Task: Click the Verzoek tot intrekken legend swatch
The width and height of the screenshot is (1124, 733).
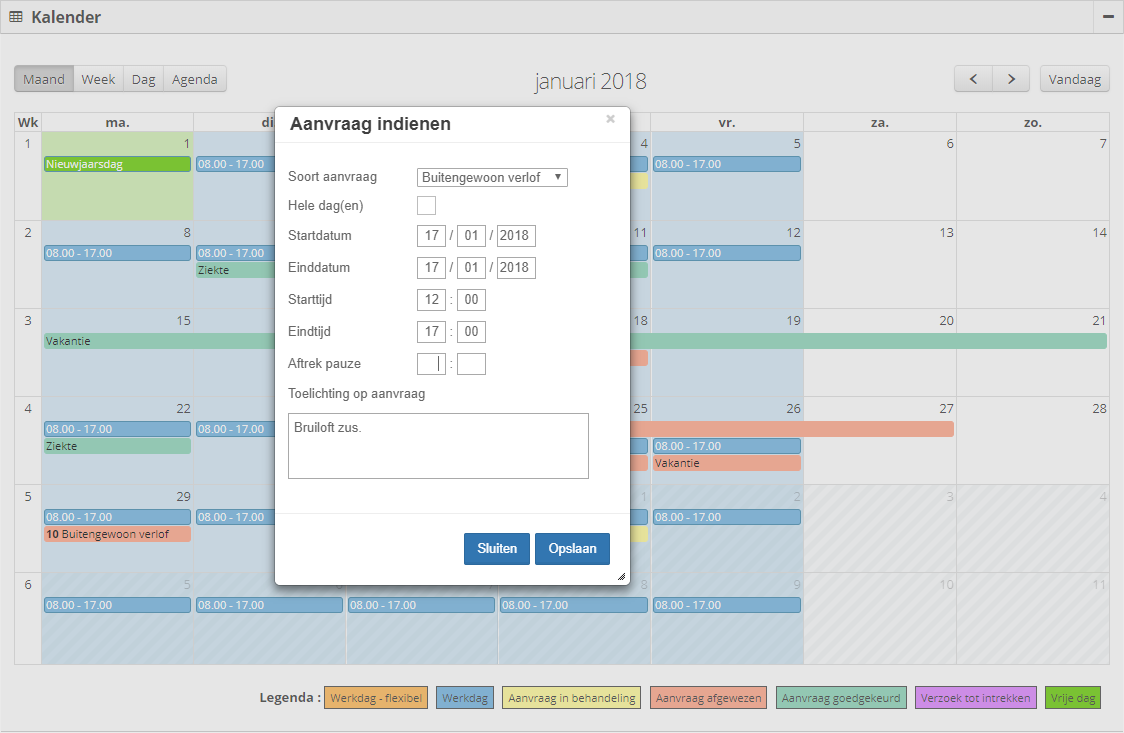Action: click(975, 698)
